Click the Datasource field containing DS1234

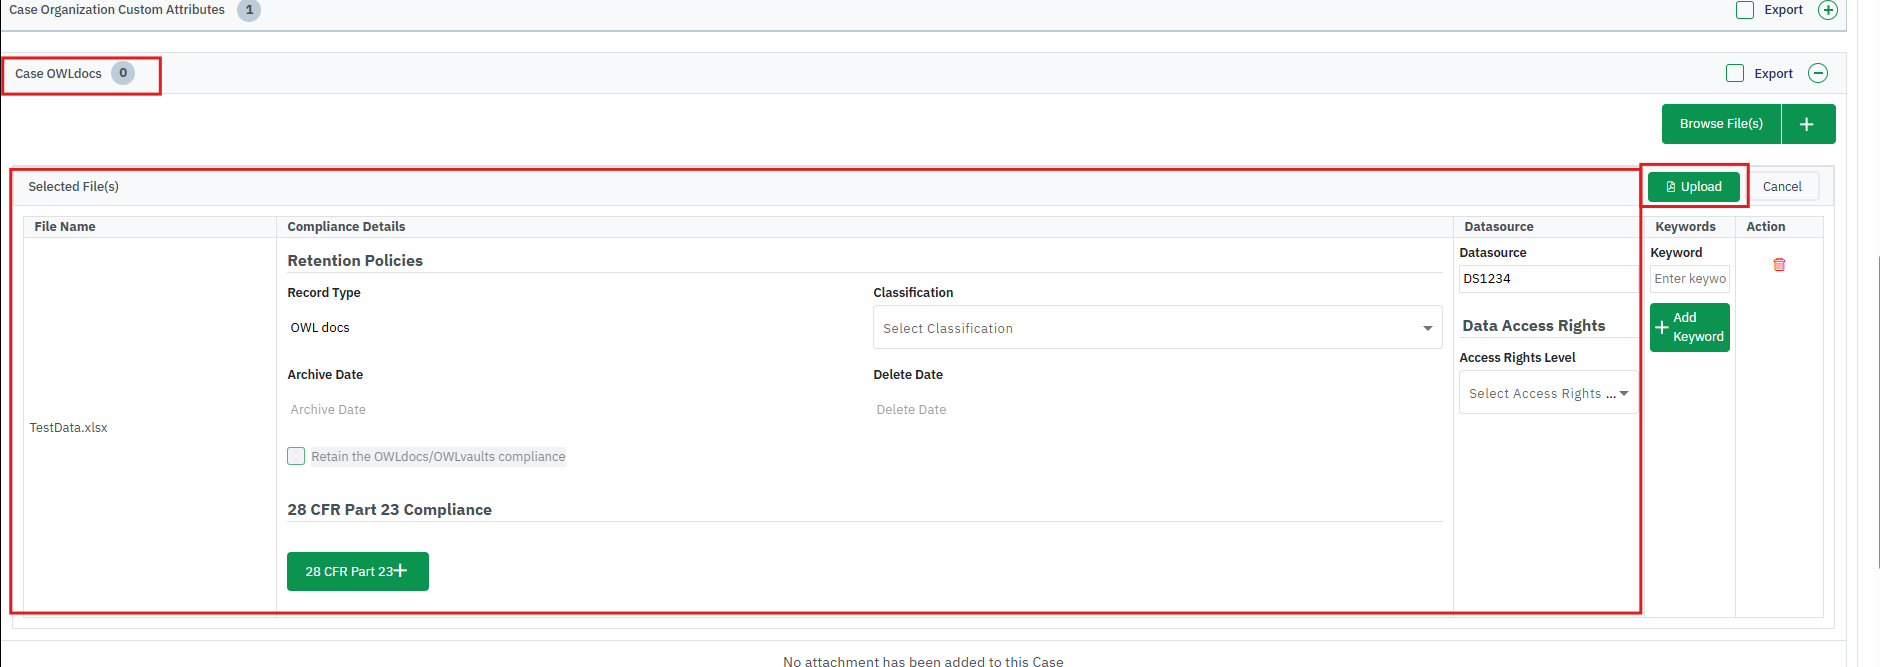click(1545, 279)
